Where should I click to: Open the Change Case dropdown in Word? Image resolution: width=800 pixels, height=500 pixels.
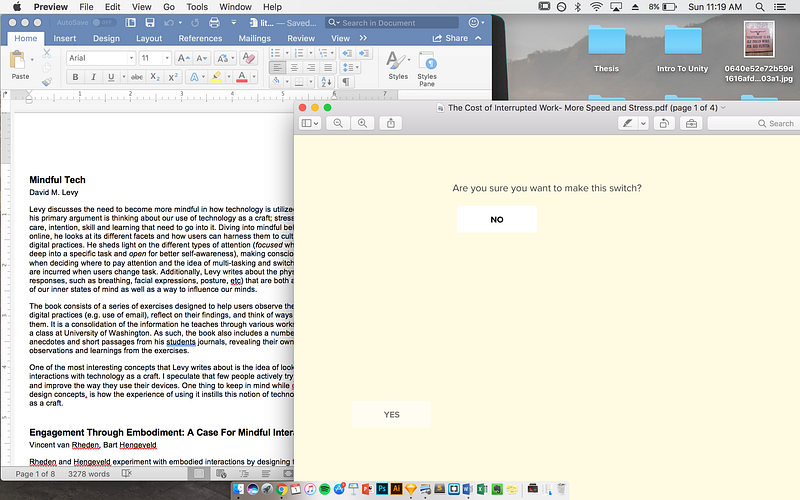click(x=224, y=58)
